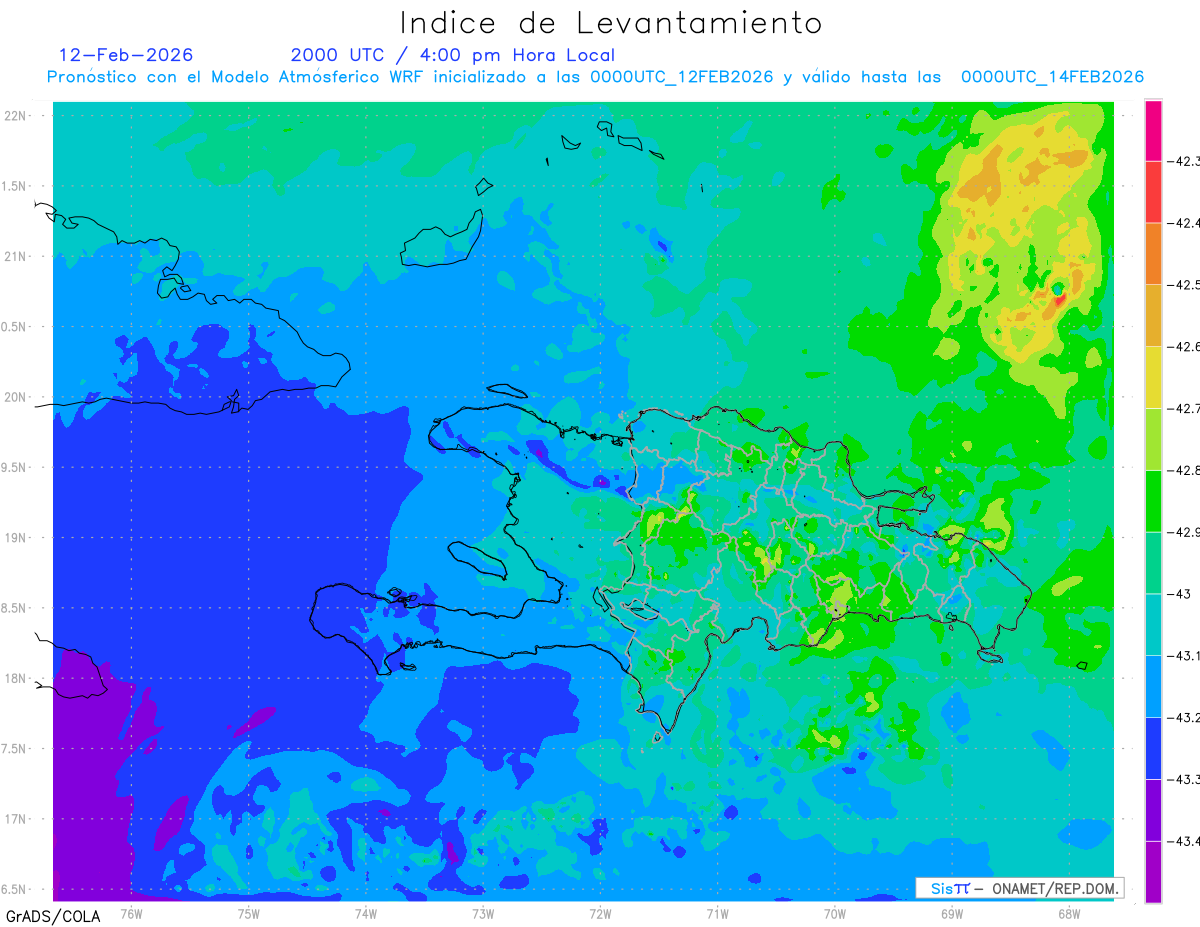Image resolution: width=1200 pixels, height=927 pixels.
Task: Click the '-43.4' legend value
Action: 1185,841
